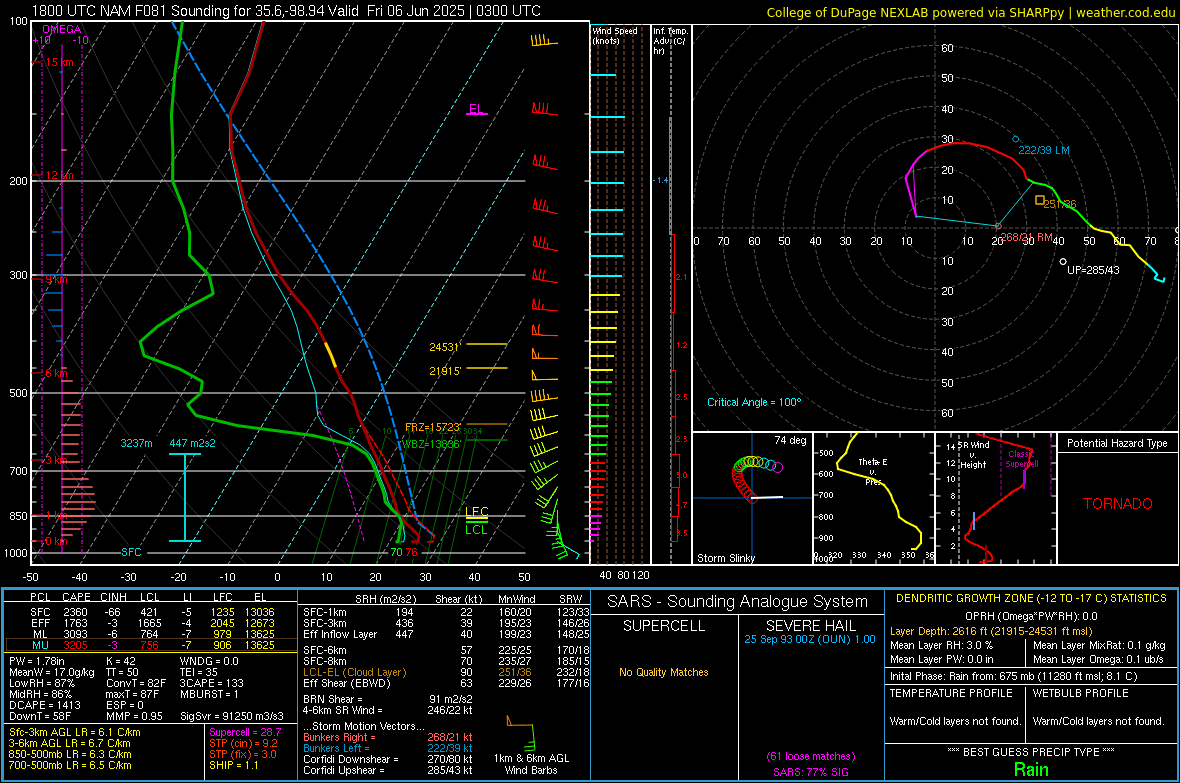Click the 'No Quality Matches' text
The height and width of the screenshot is (783, 1180).
(x=664, y=672)
